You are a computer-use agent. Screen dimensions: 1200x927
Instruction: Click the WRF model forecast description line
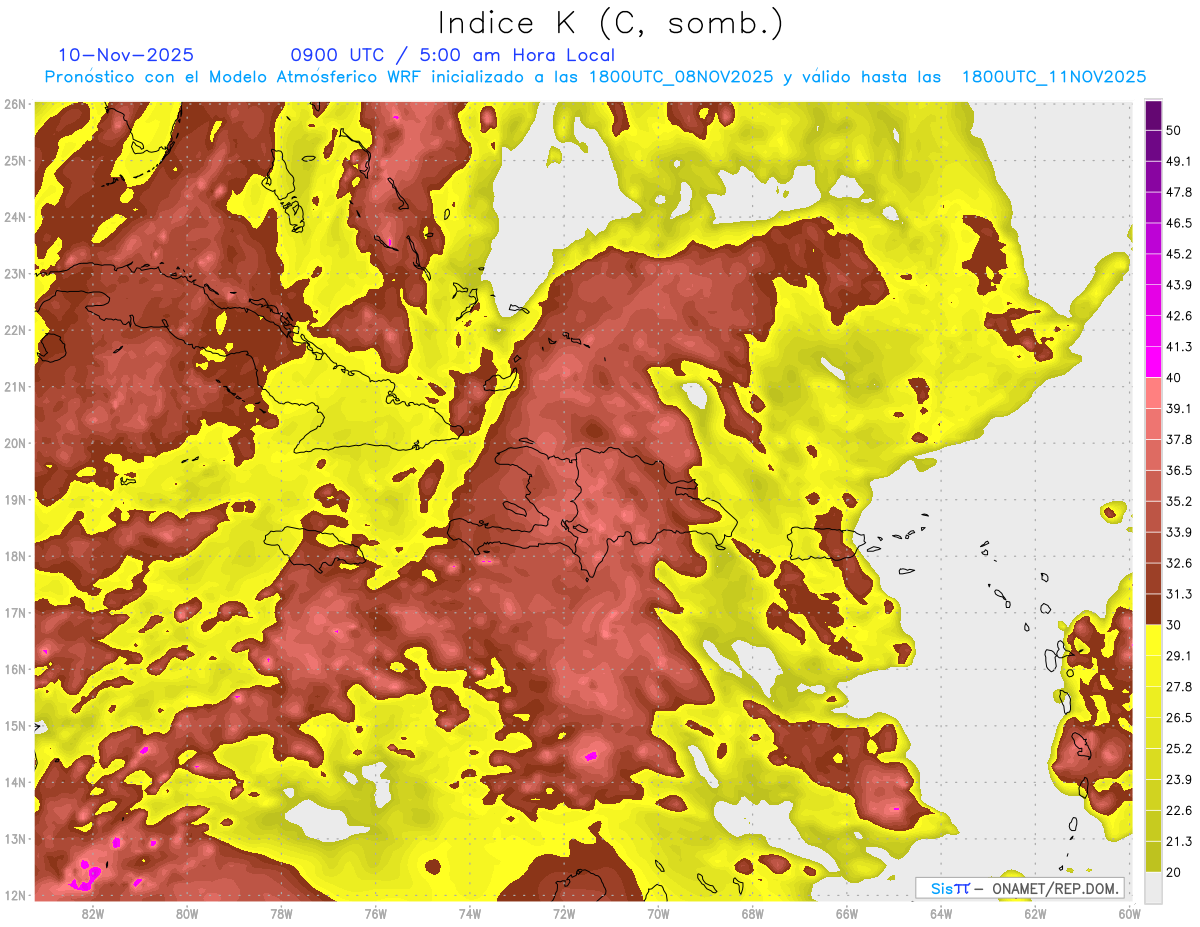pos(595,77)
